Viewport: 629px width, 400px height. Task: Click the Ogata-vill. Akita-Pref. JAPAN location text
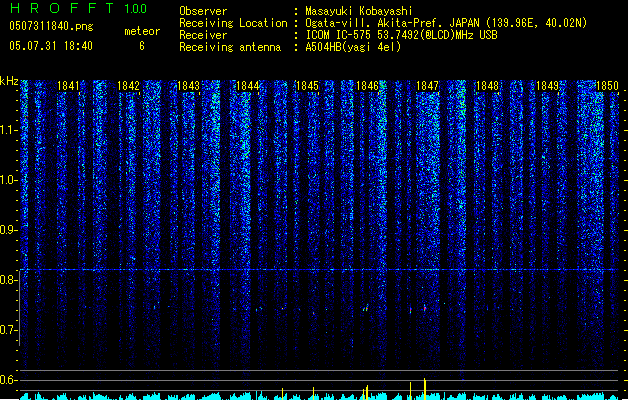pyautogui.click(x=446, y=23)
